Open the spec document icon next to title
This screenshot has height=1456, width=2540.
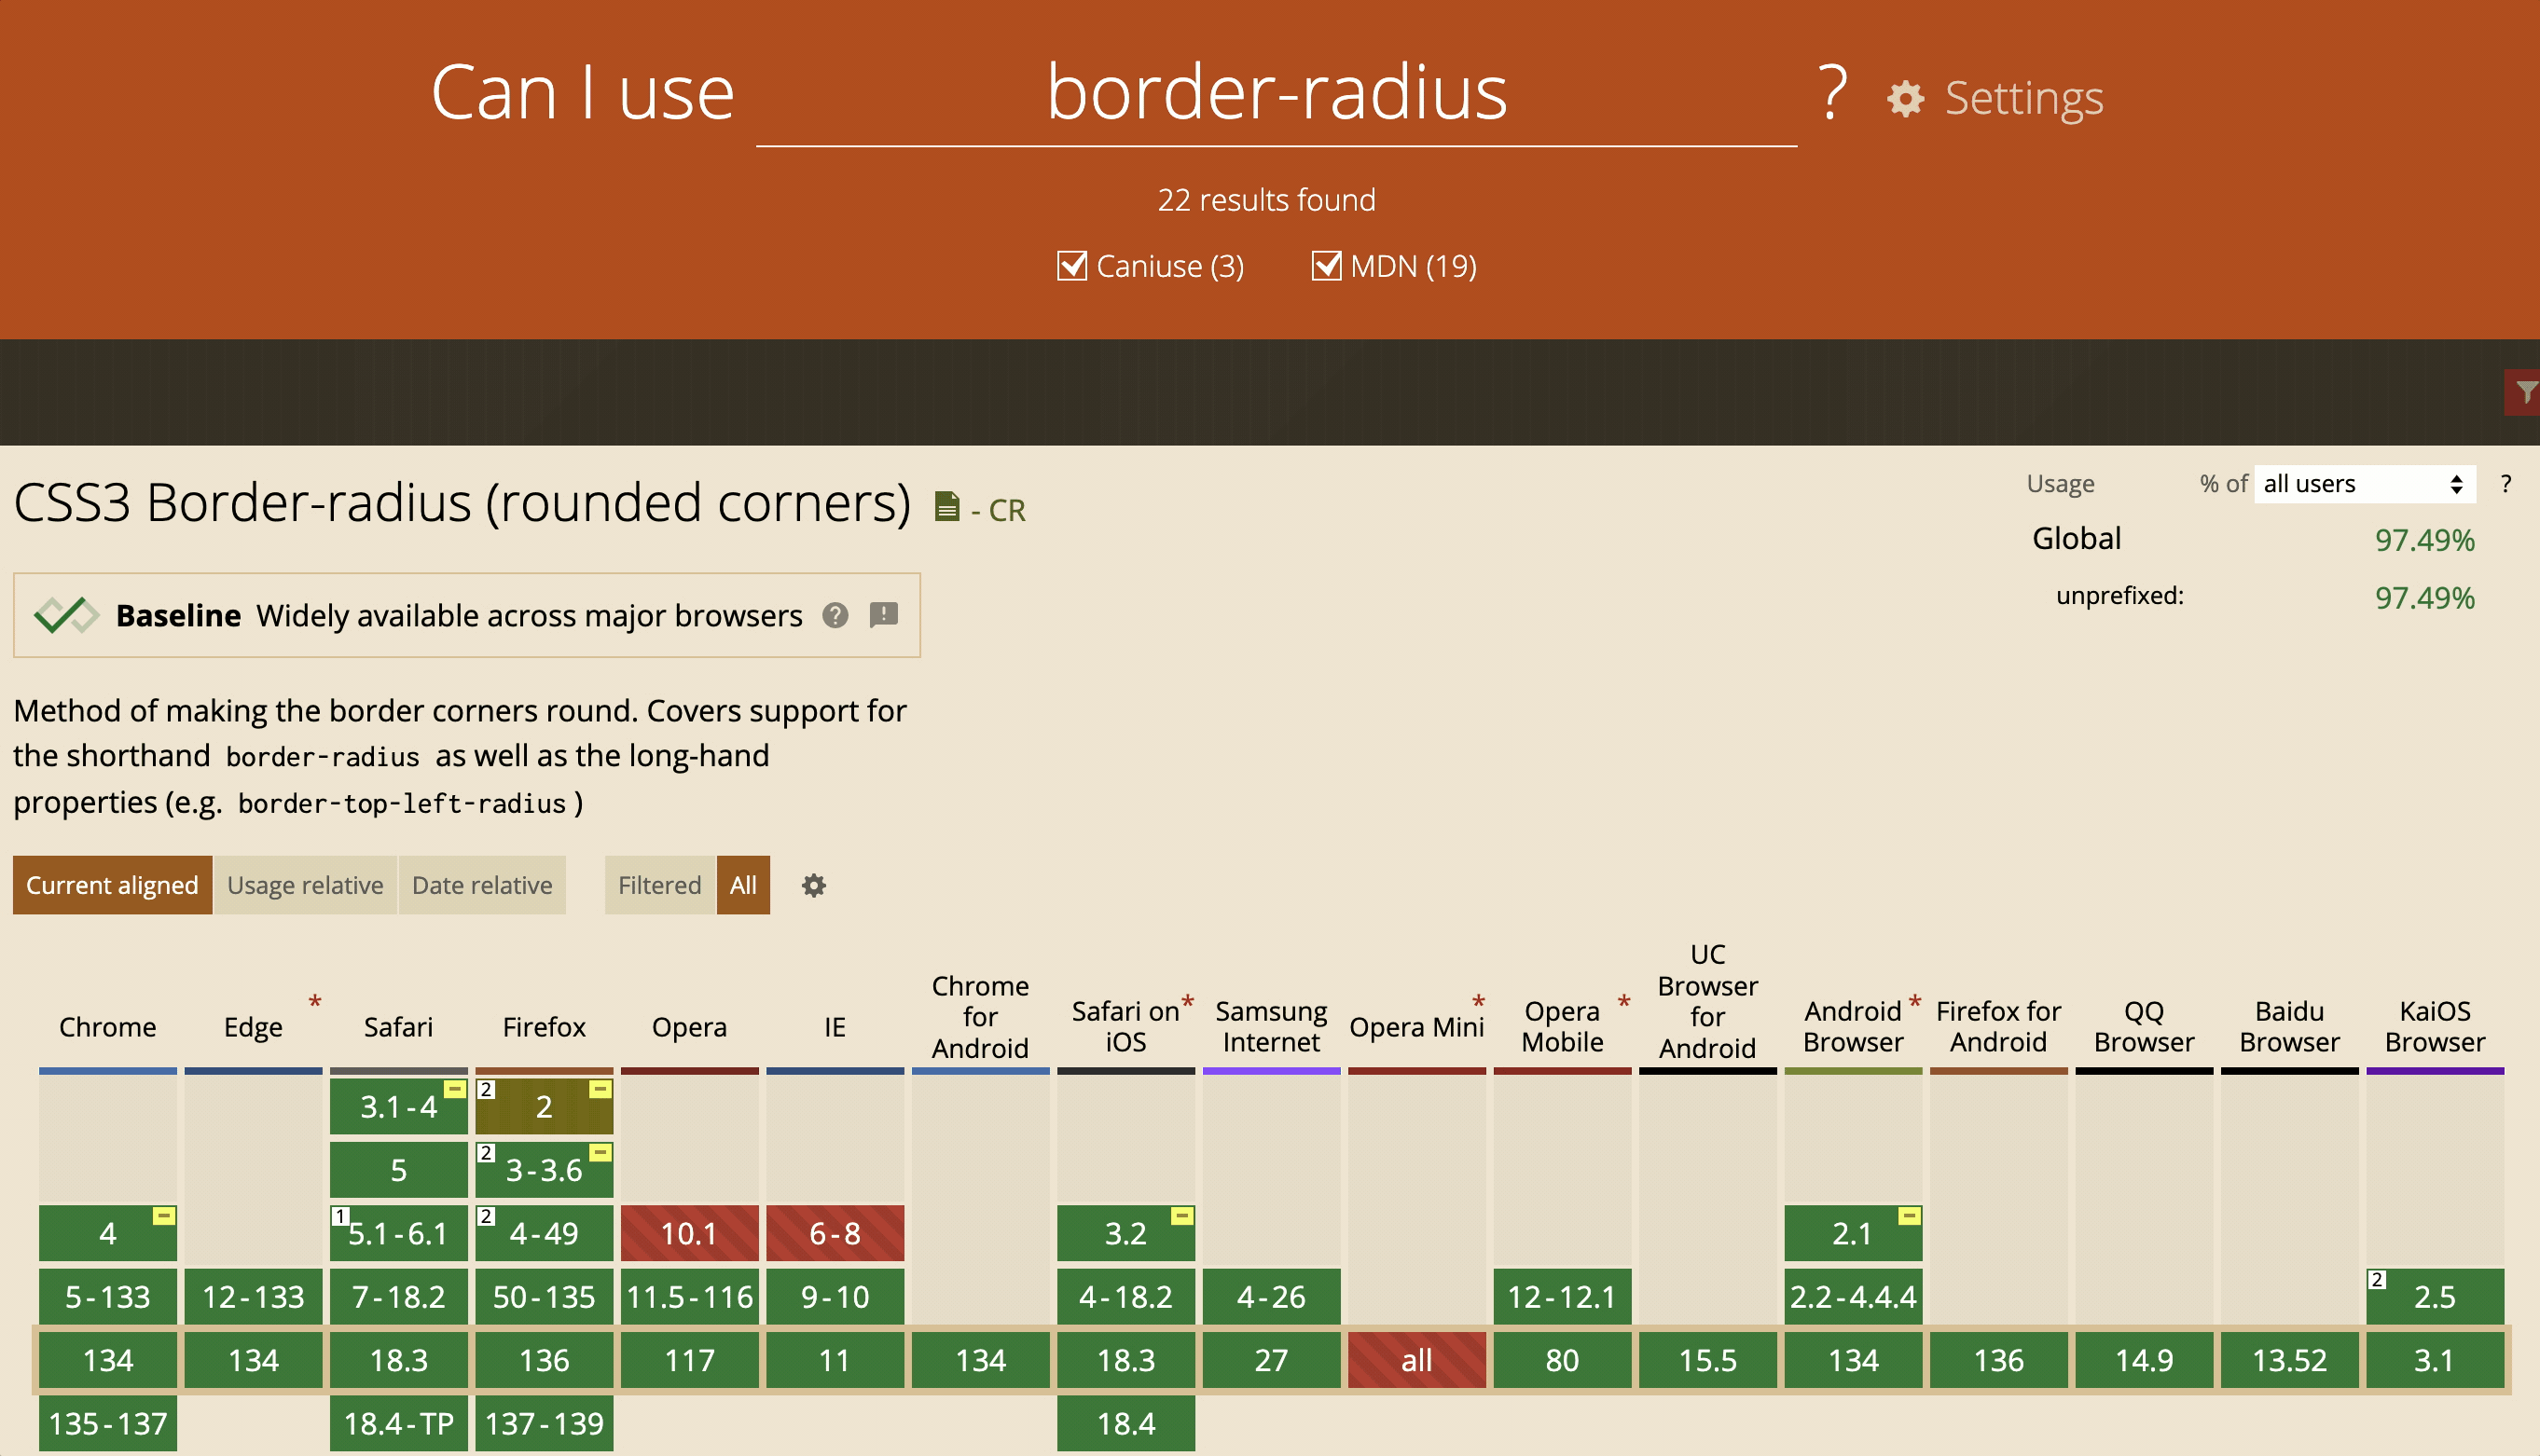(x=946, y=507)
